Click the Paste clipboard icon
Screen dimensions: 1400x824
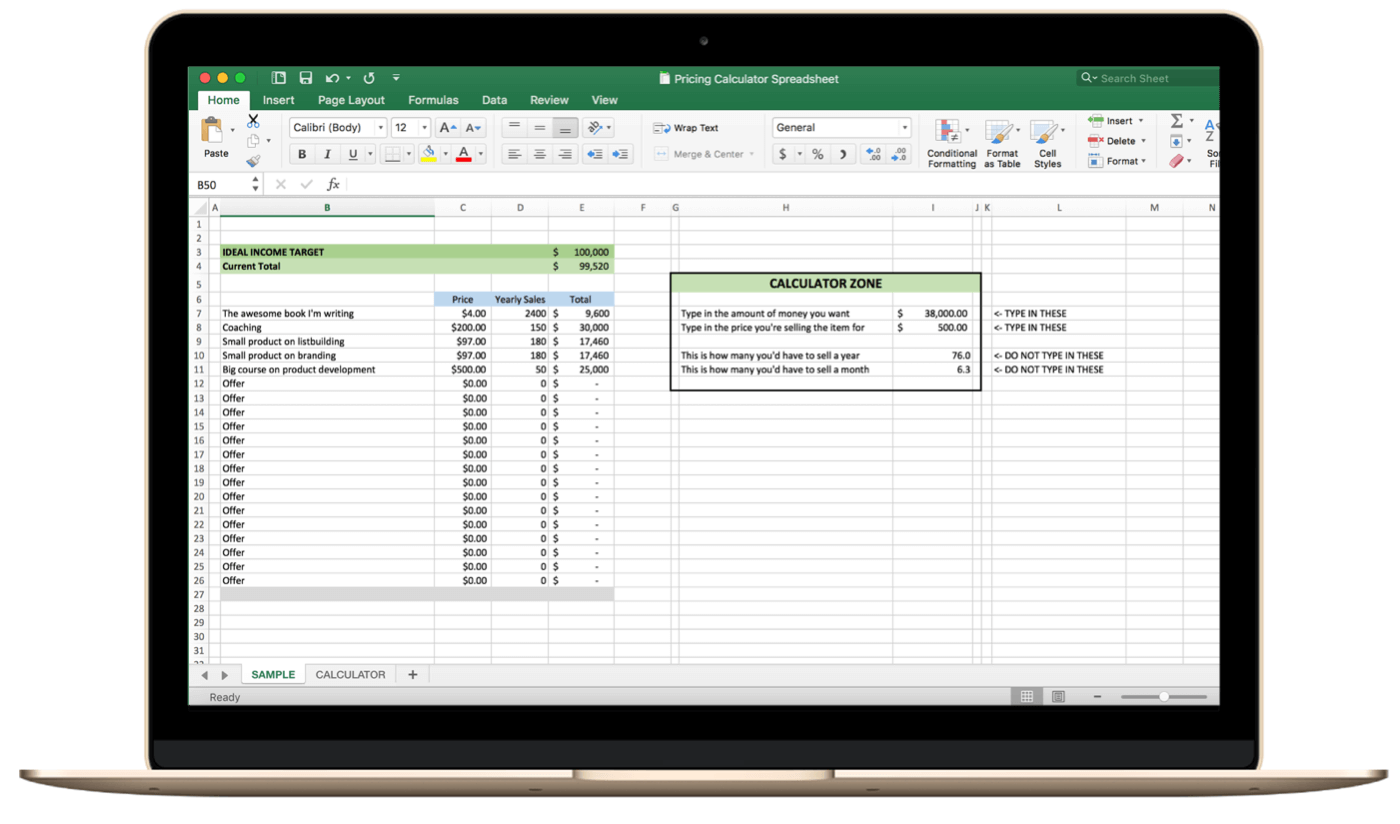[x=212, y=130]
